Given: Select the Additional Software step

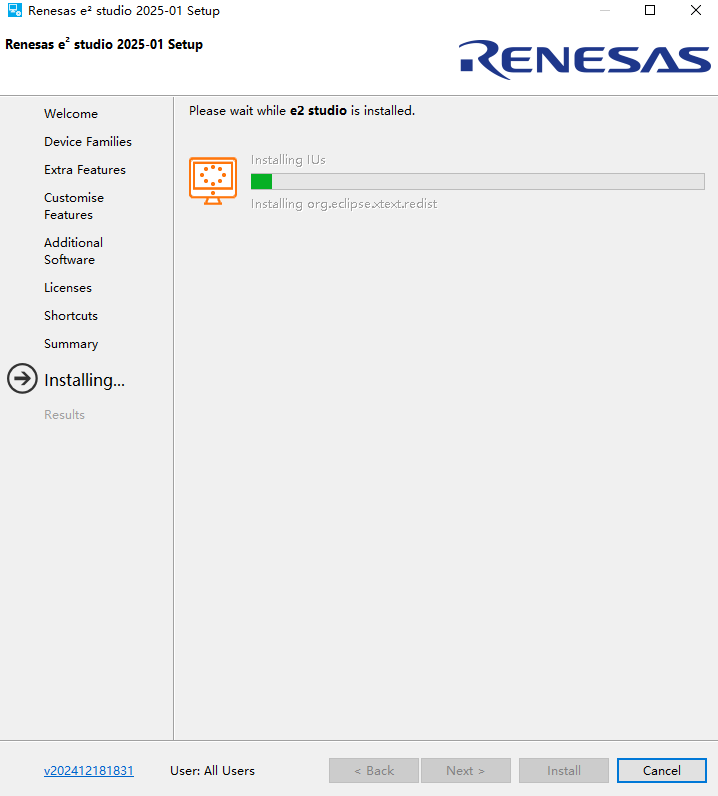Looking at the screenshot, I should (x=73, y=251).
